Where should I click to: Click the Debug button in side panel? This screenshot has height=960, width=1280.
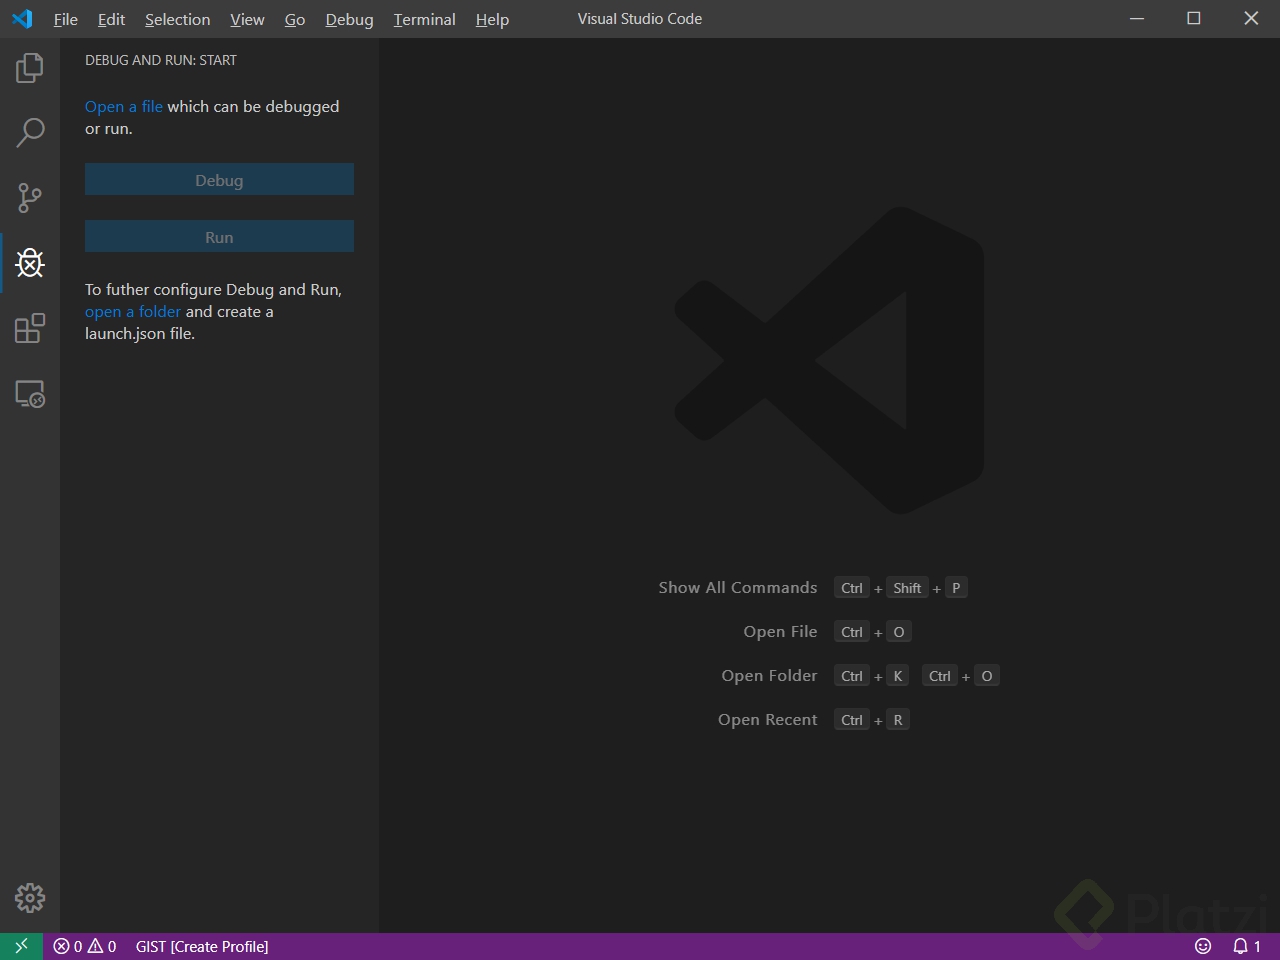coord(219,180)
